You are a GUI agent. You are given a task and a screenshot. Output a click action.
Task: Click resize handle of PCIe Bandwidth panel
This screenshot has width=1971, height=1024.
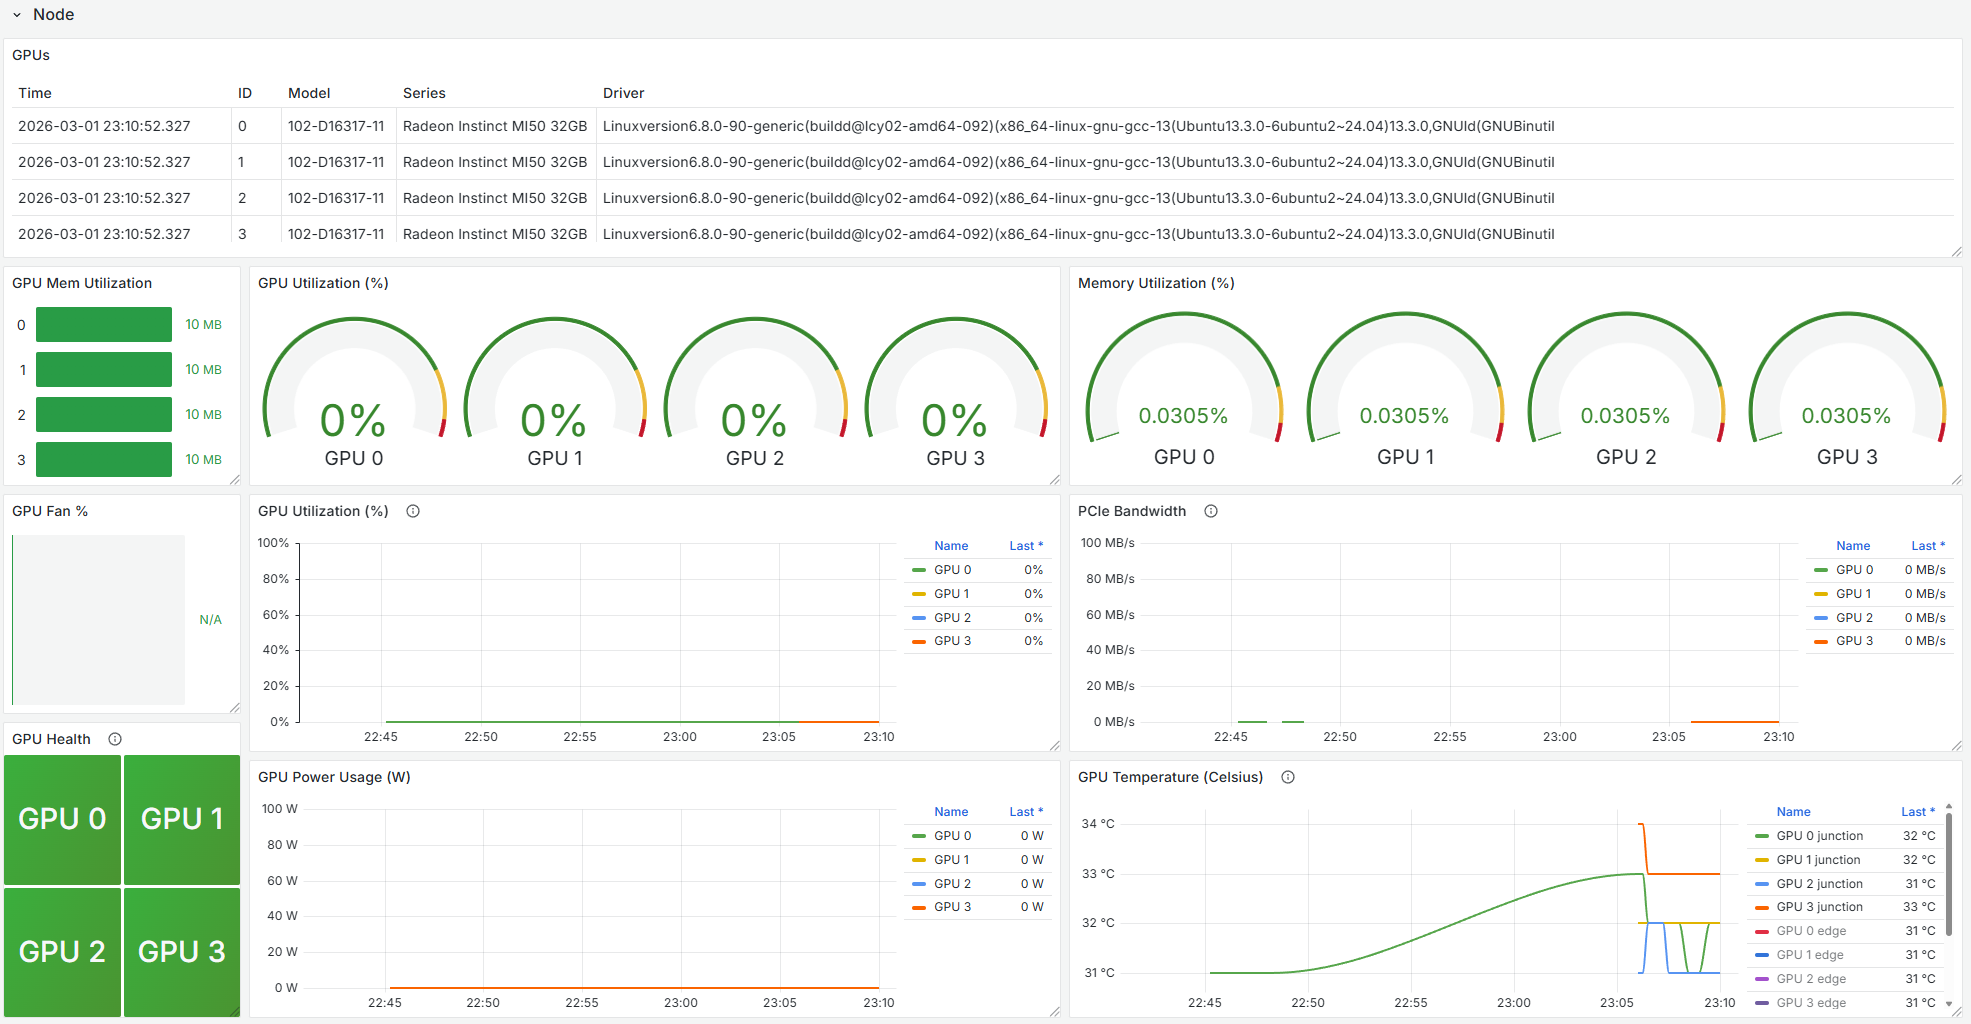[x=1956, y=746]
